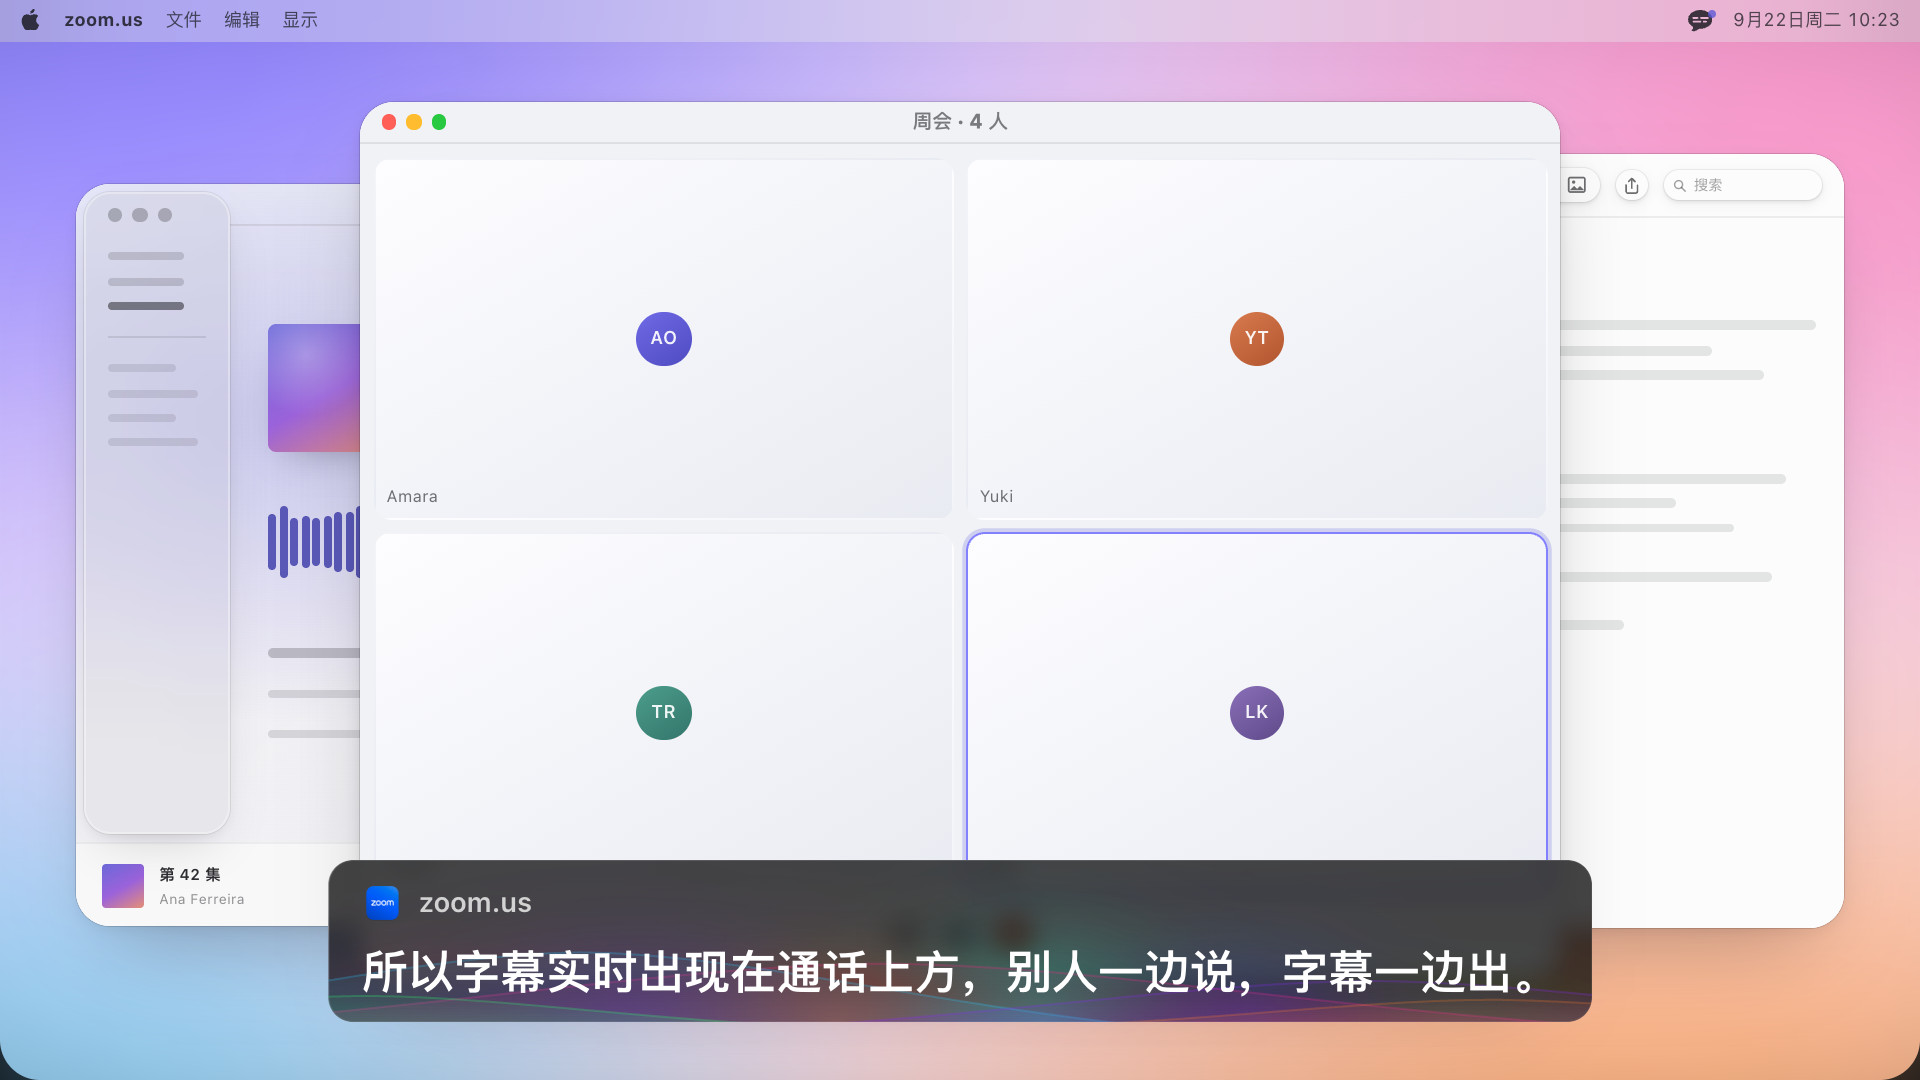The height and width of the screenshot is (1080, 1920).
Task: Click the live caption text 所以字幕实时出现在通话上方
Action: [x=660, y=972]
